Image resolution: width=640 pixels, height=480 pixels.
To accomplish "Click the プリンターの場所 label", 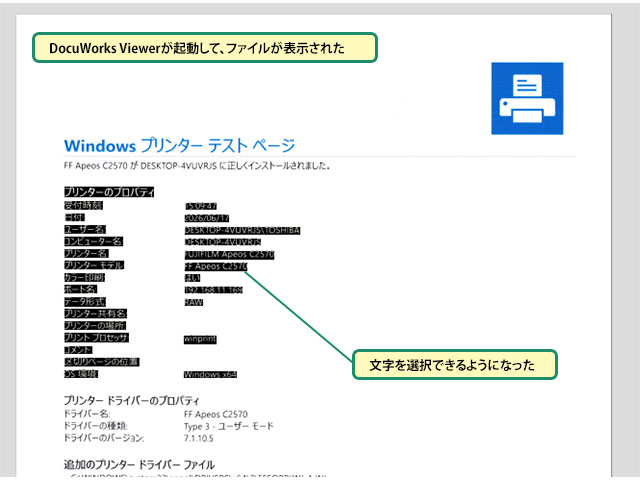I will click(95, 325).
